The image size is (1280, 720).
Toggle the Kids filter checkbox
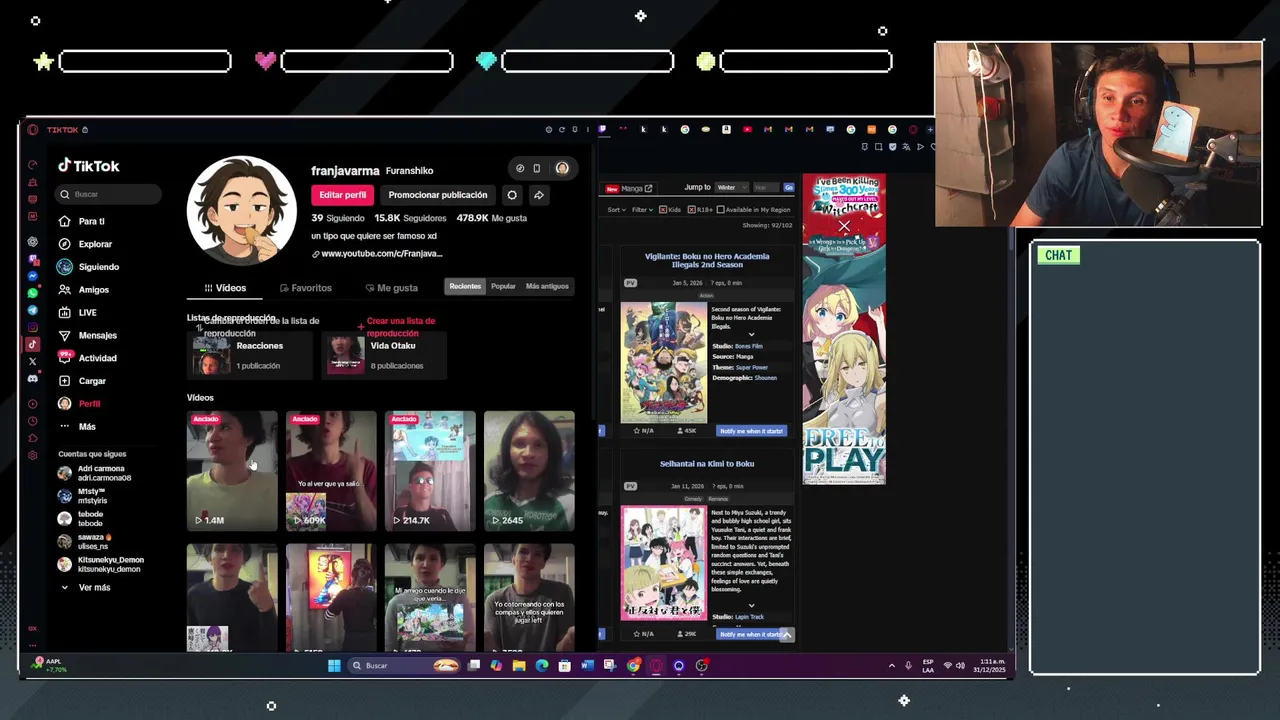[663, 210]
